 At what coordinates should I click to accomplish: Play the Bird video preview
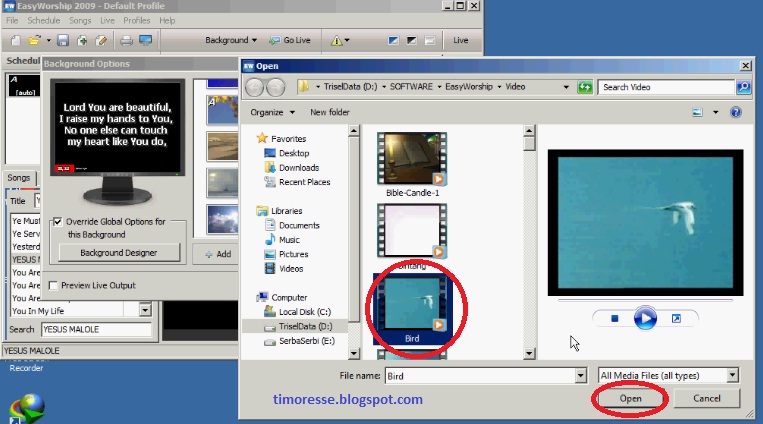[x=645, y=319]
